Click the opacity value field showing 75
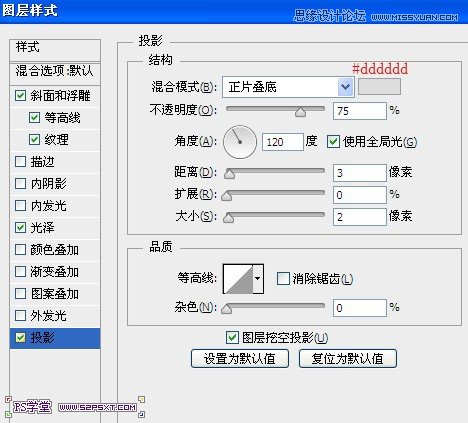468x423 pixels. click(x=360, y=111)
